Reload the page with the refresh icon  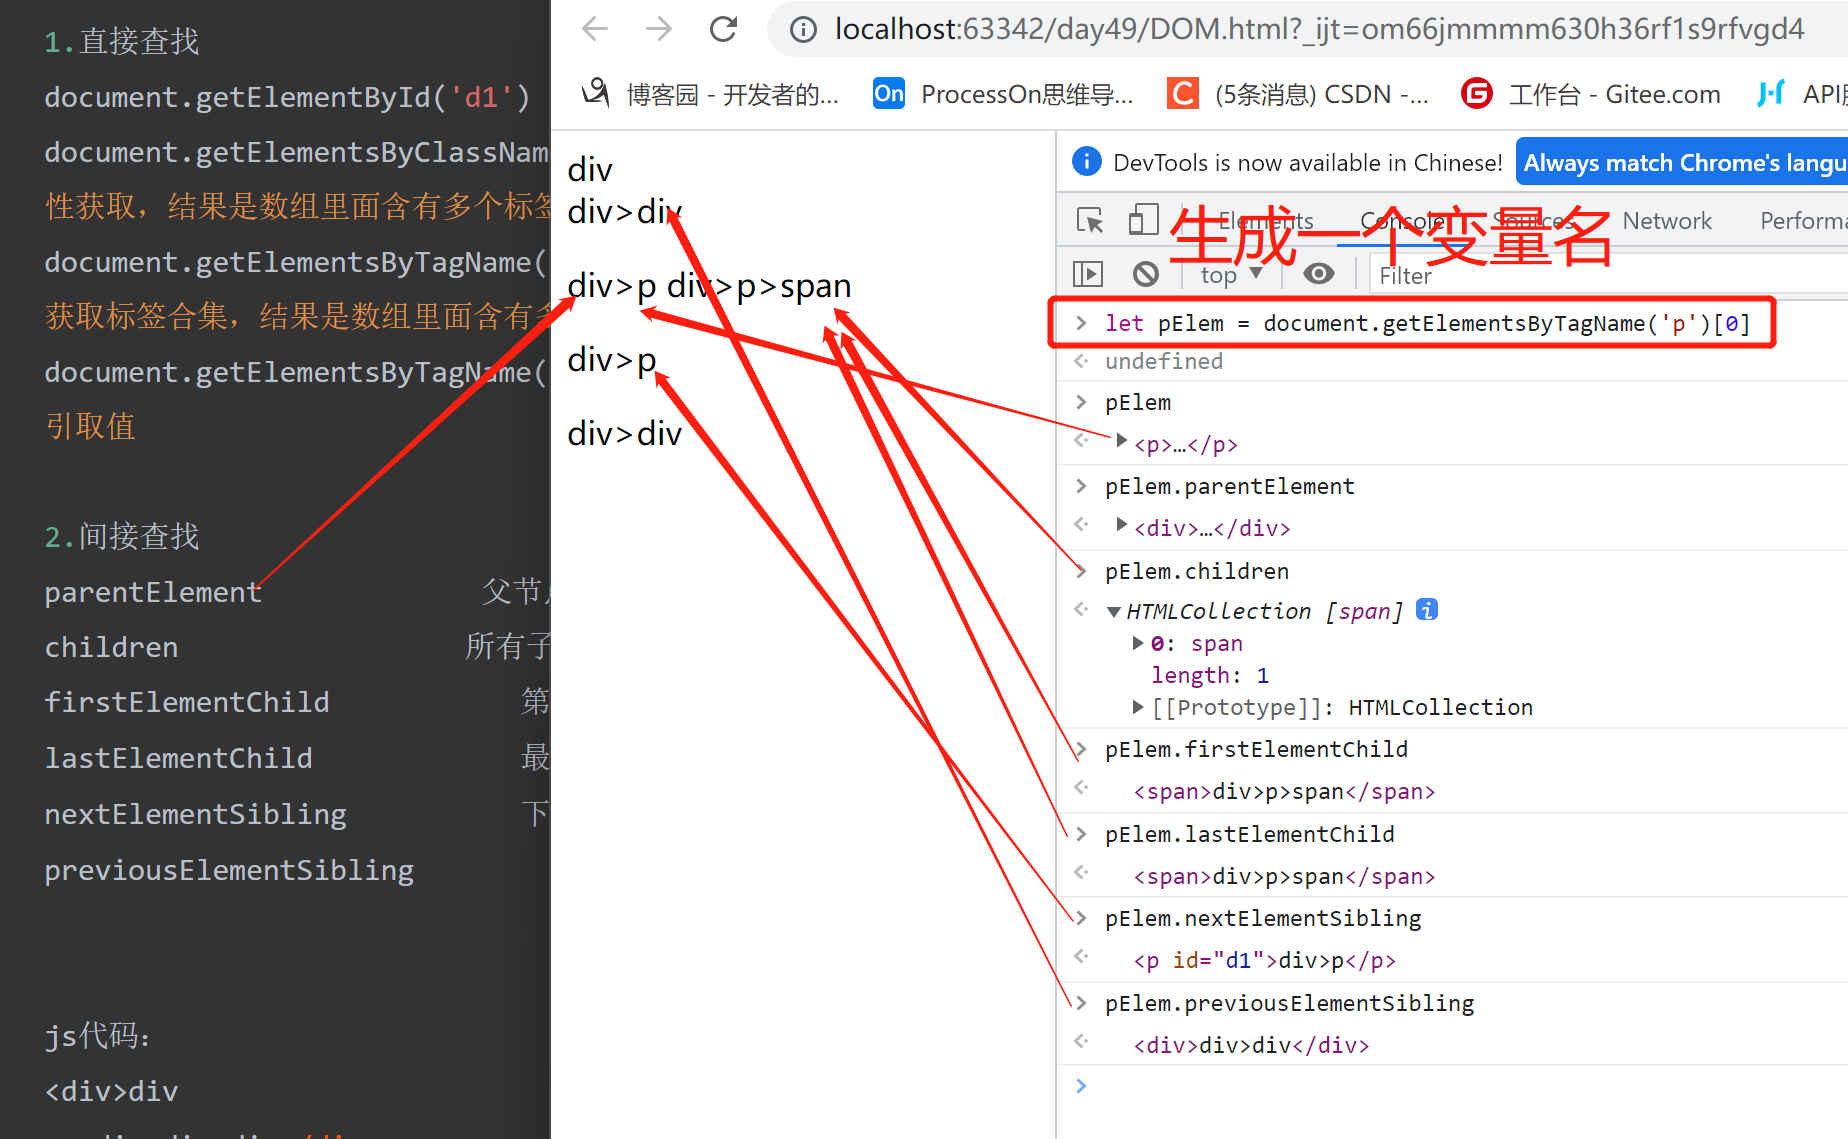pyautogui.click(x=723, y=29)
